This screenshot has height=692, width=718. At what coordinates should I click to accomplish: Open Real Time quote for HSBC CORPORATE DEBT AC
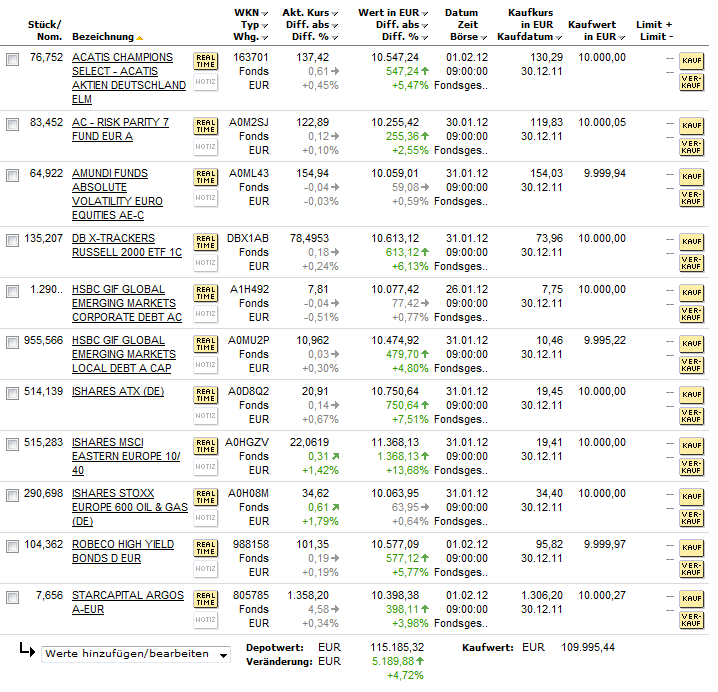coord(206,293)
